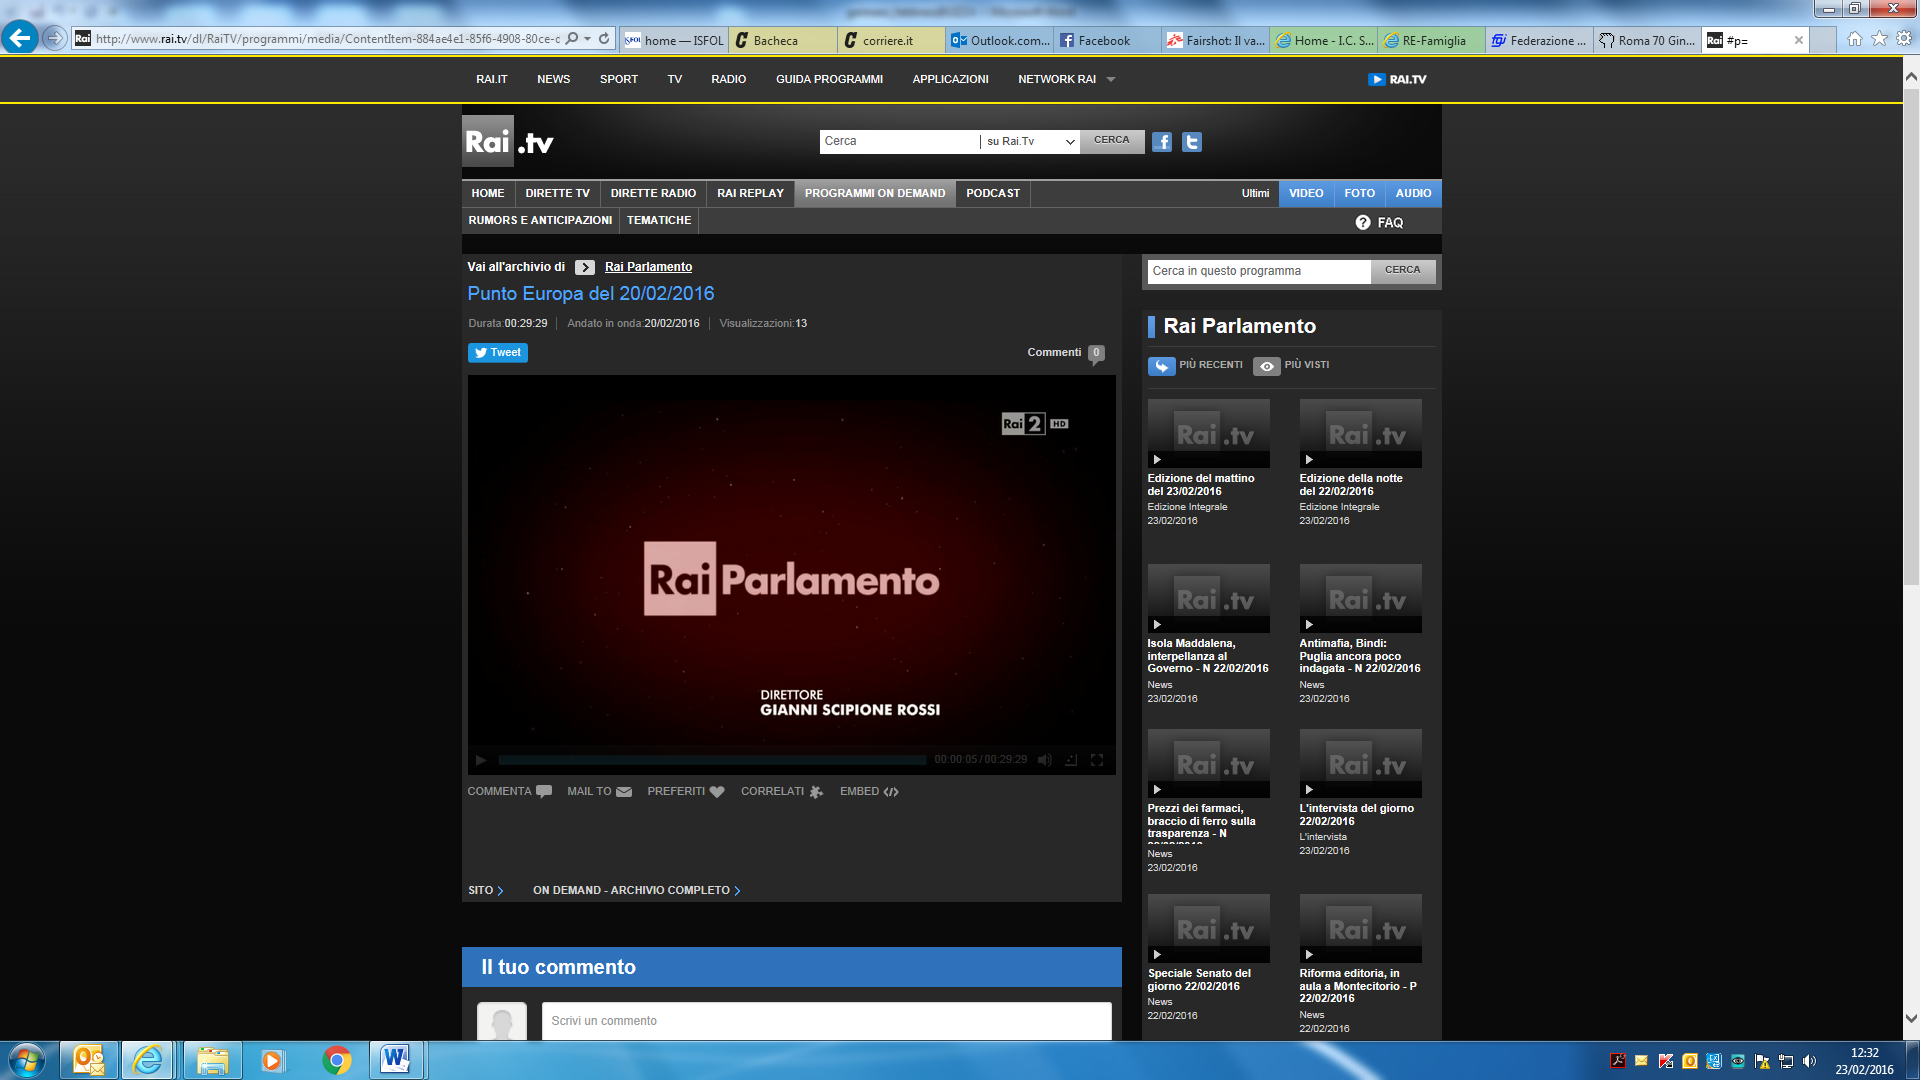
Task: Mute the video player volume
Action: (1045, 760)
